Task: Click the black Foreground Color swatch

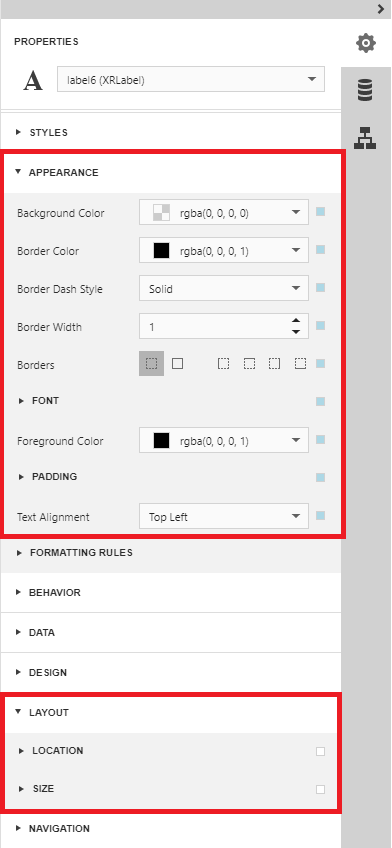Action: click(162, 440)
